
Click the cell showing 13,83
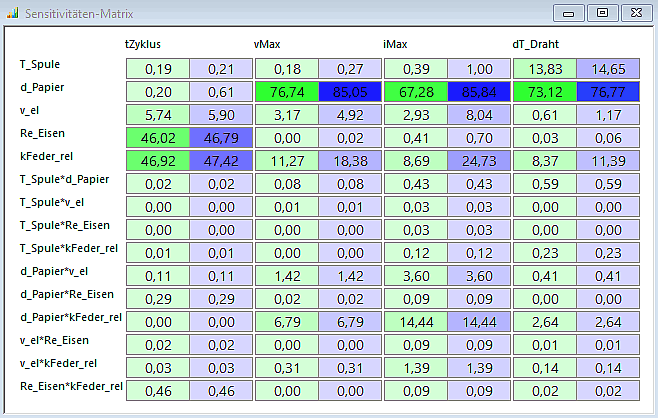tap(544, 68)
